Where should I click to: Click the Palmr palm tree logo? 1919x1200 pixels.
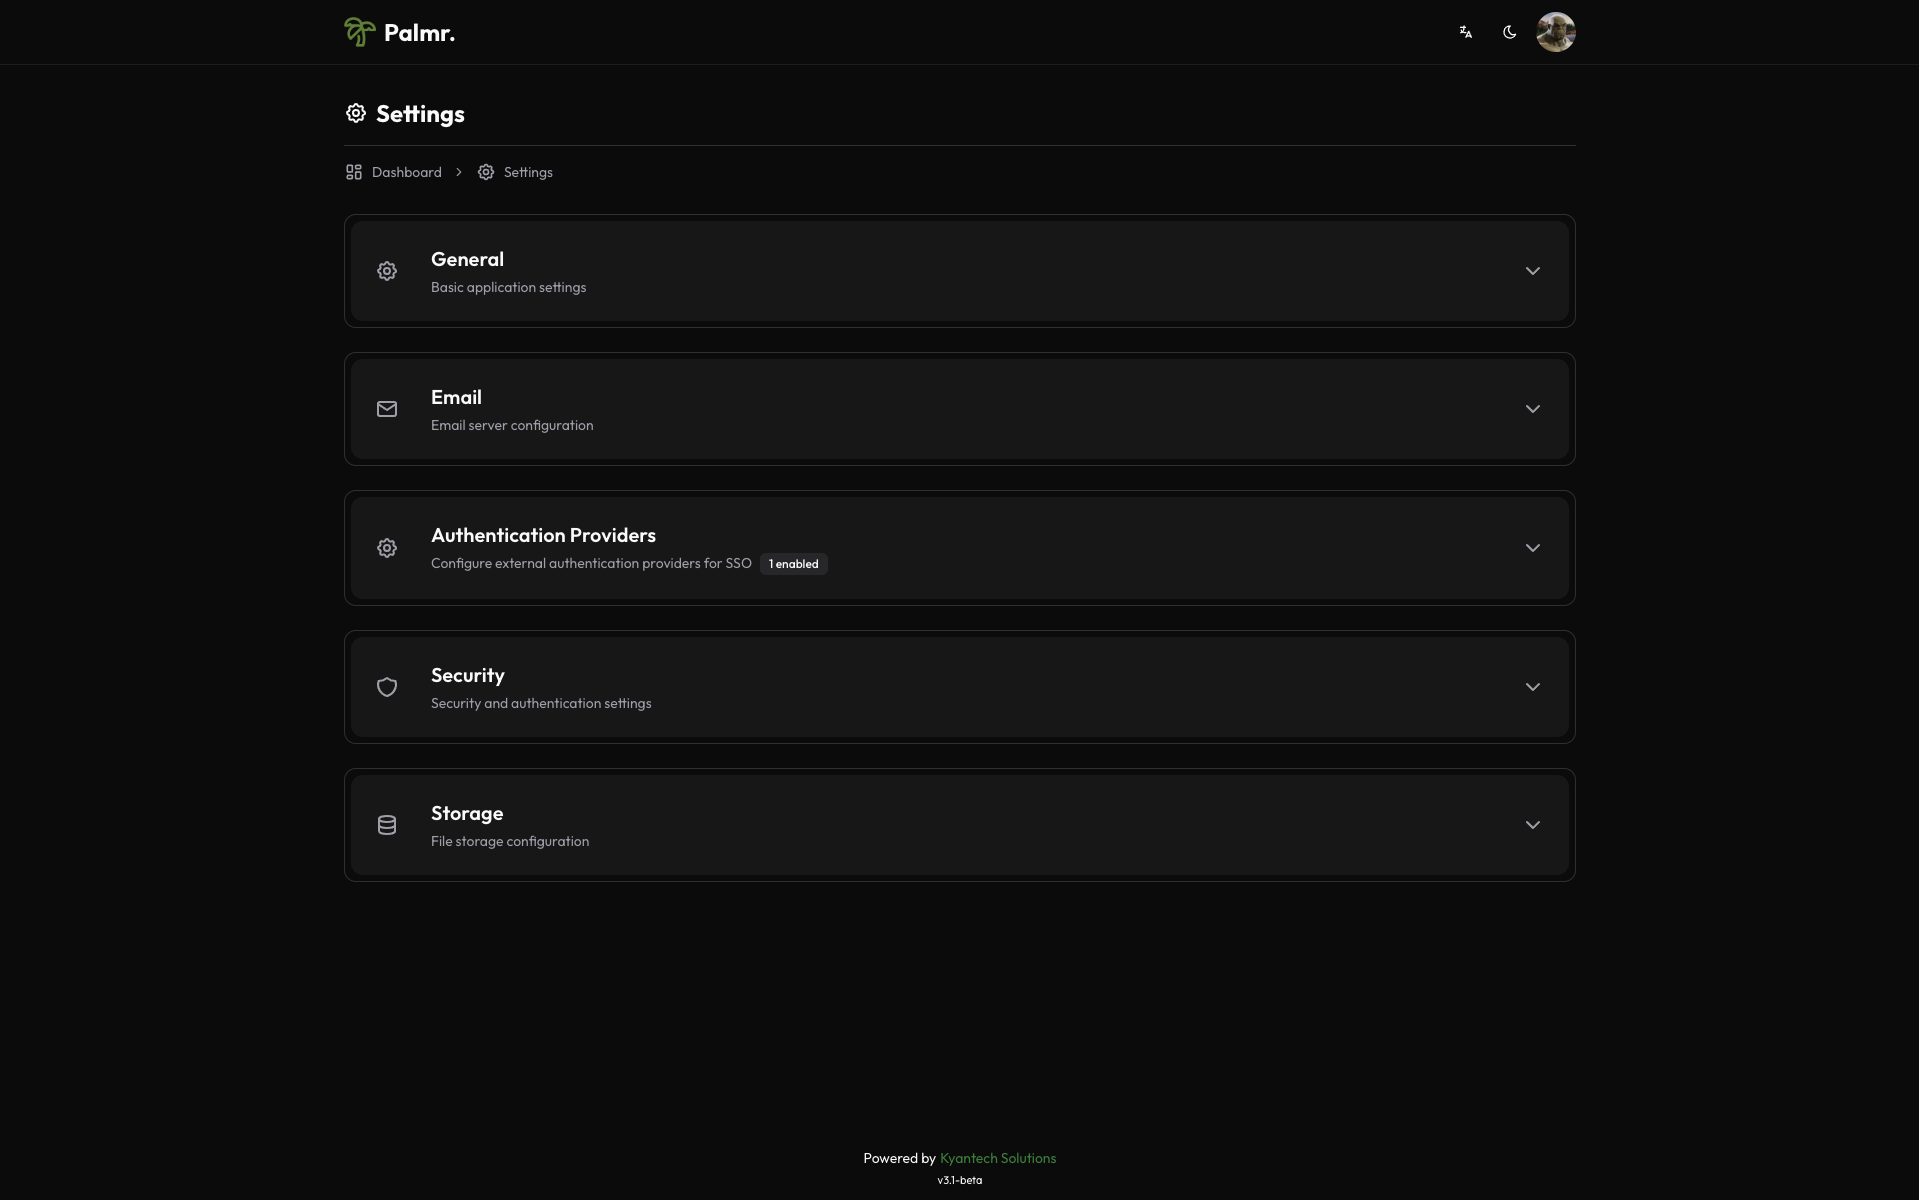tap(360, 32)
